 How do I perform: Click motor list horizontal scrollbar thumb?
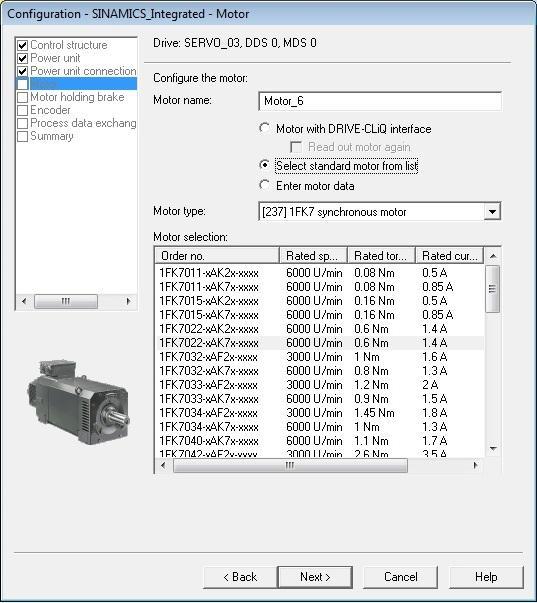pyautogui.click(x=290, y=465)
